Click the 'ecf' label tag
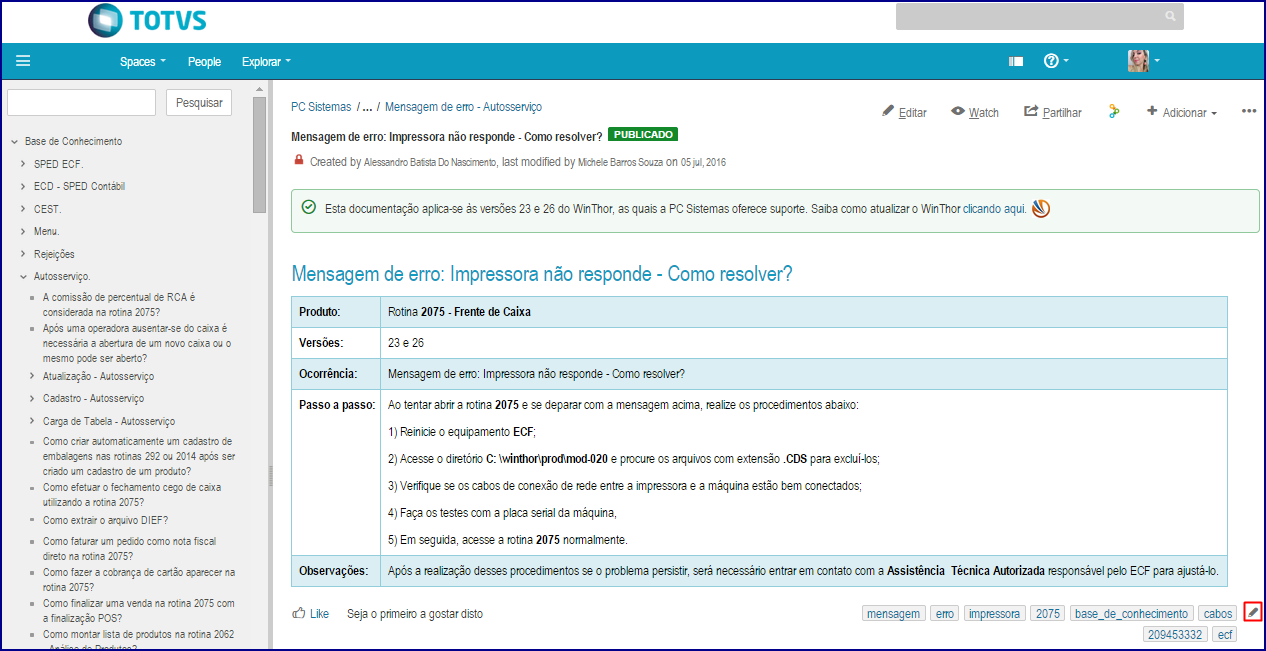This screenshot has height=651, width=1266. click(x=1225, y=634)
